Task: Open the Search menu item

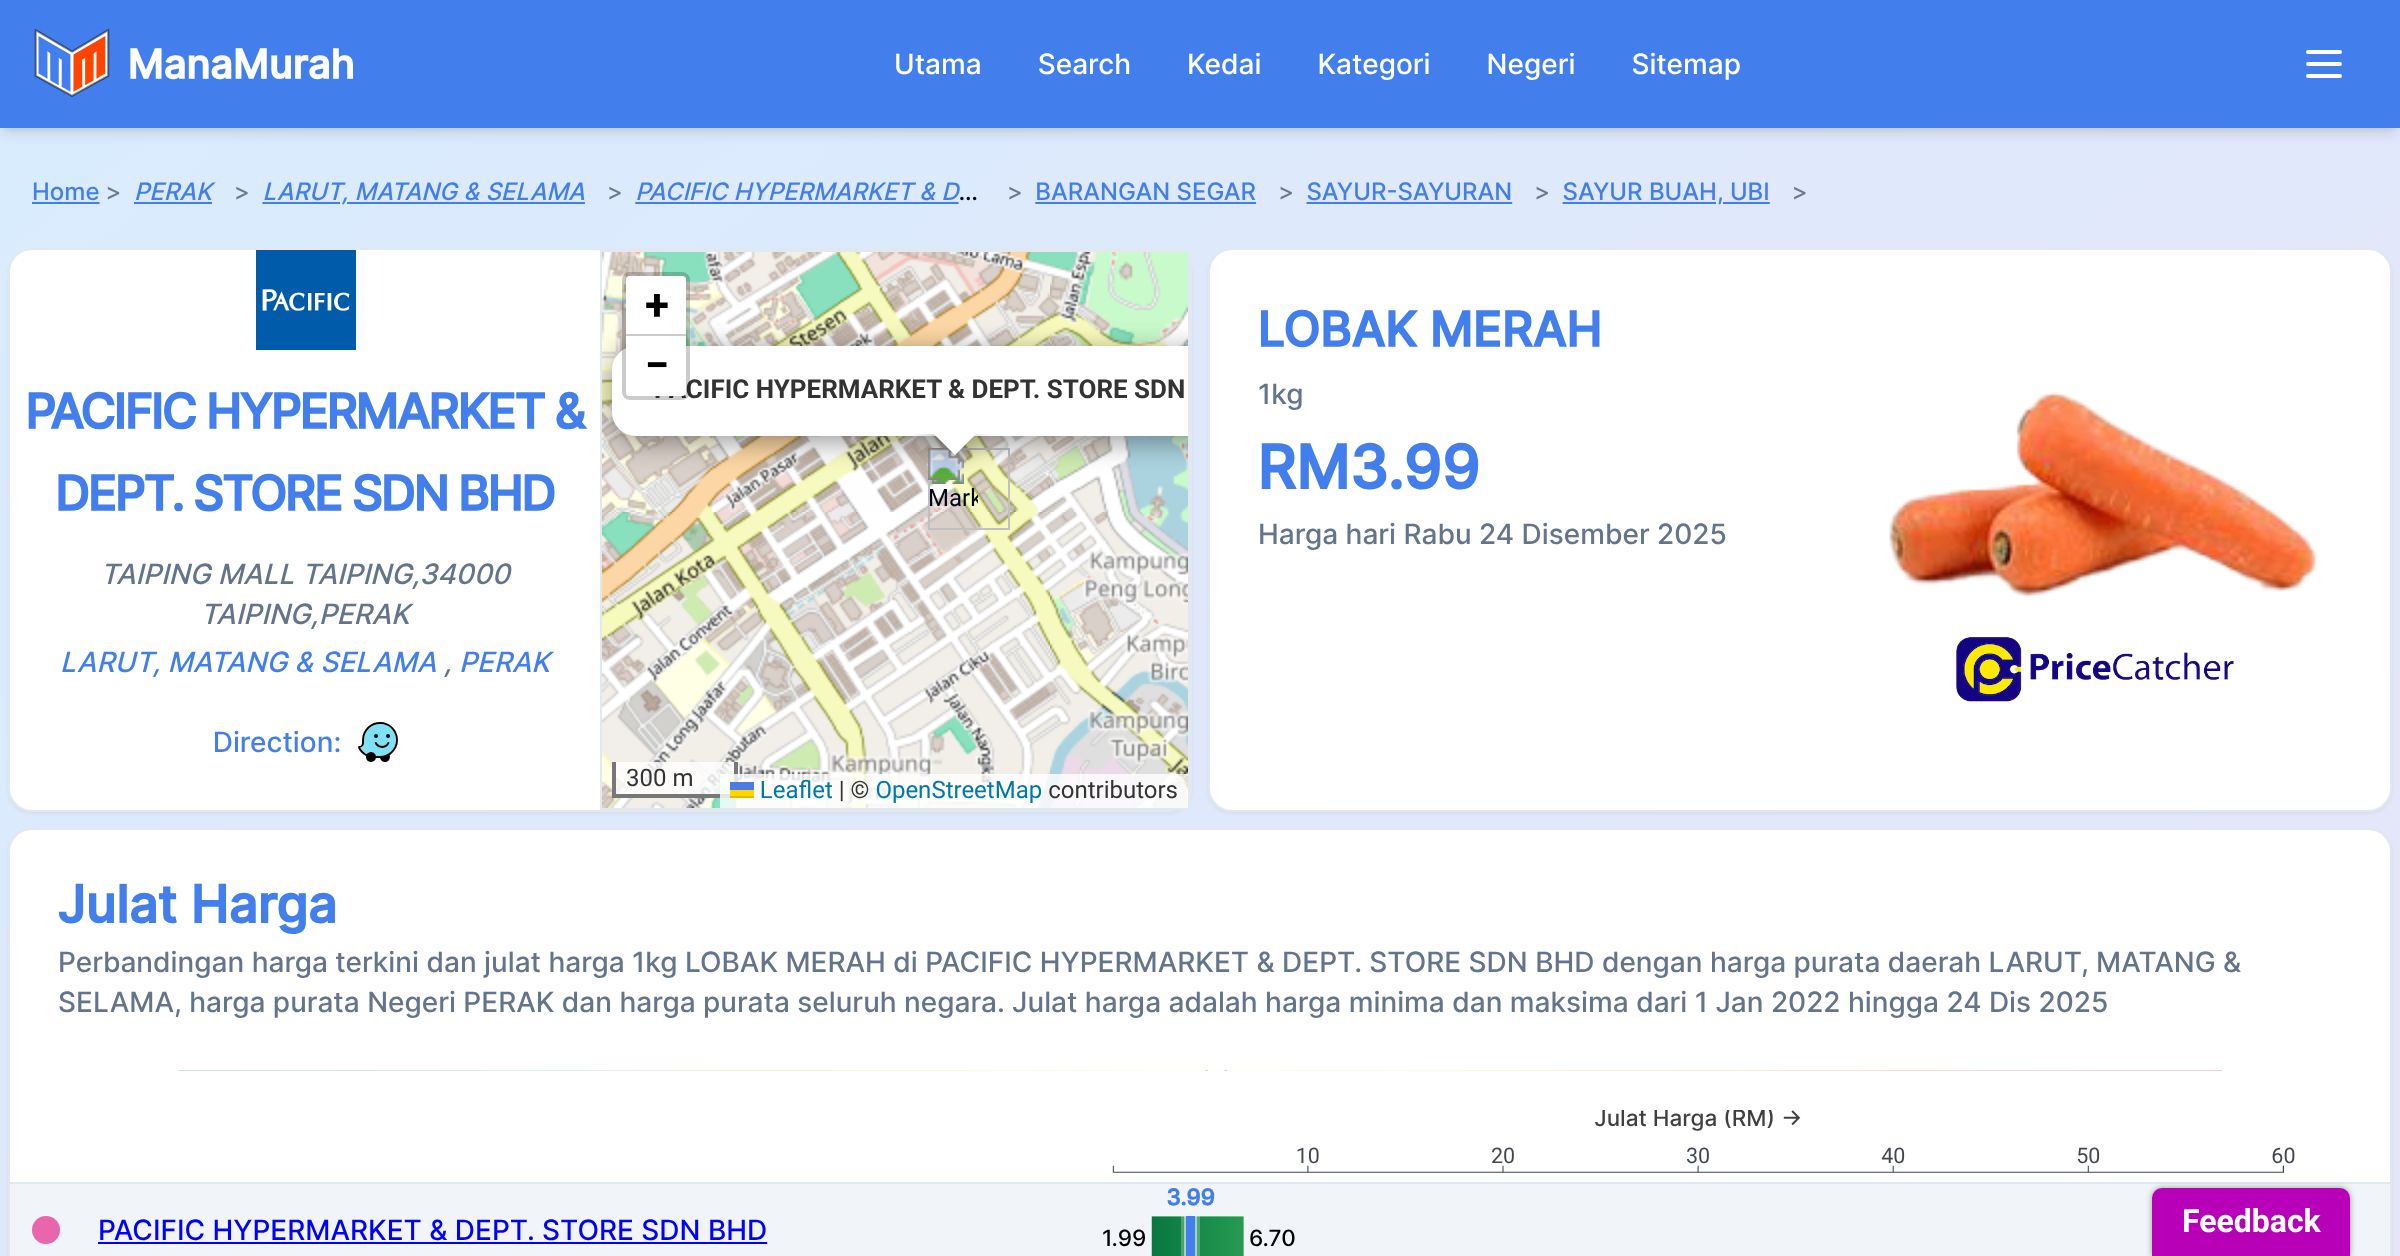Action: (1083, 64)
